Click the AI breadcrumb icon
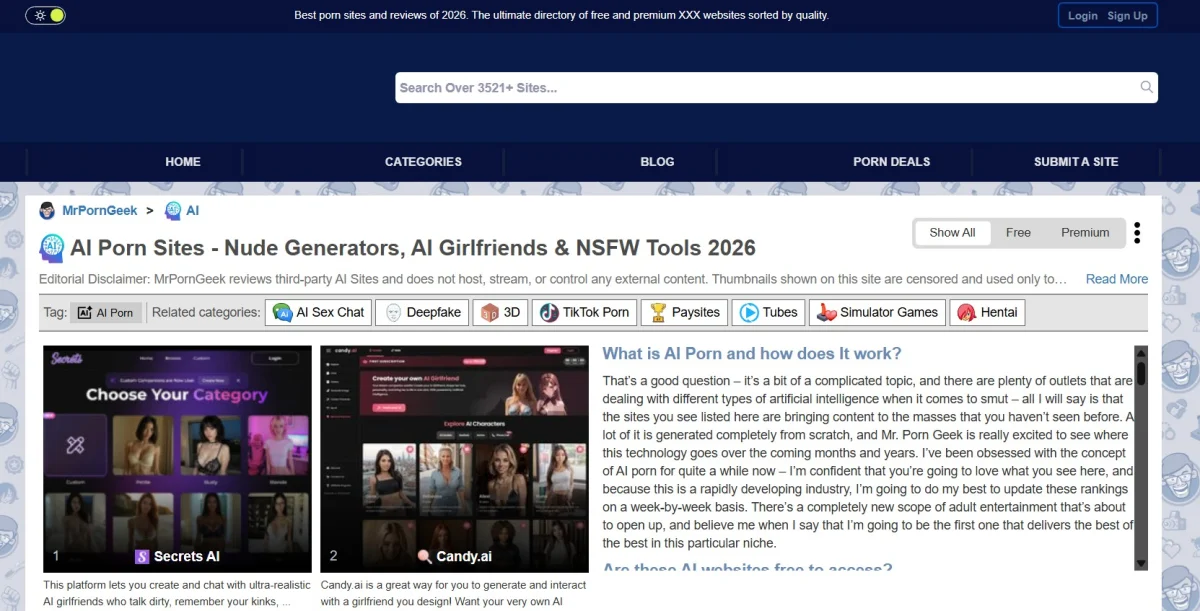The width and height of the screenshot is (1200, 611). 173,211
